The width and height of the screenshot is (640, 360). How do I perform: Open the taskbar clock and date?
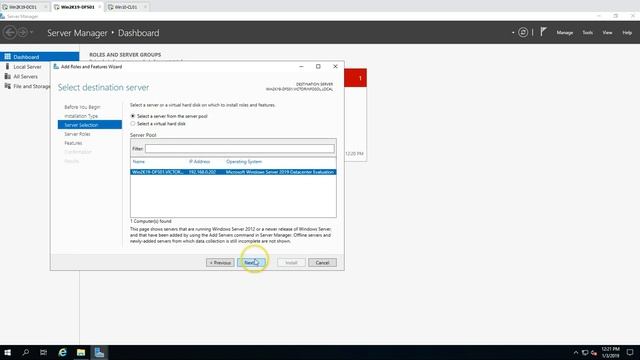tap(611, 353)
